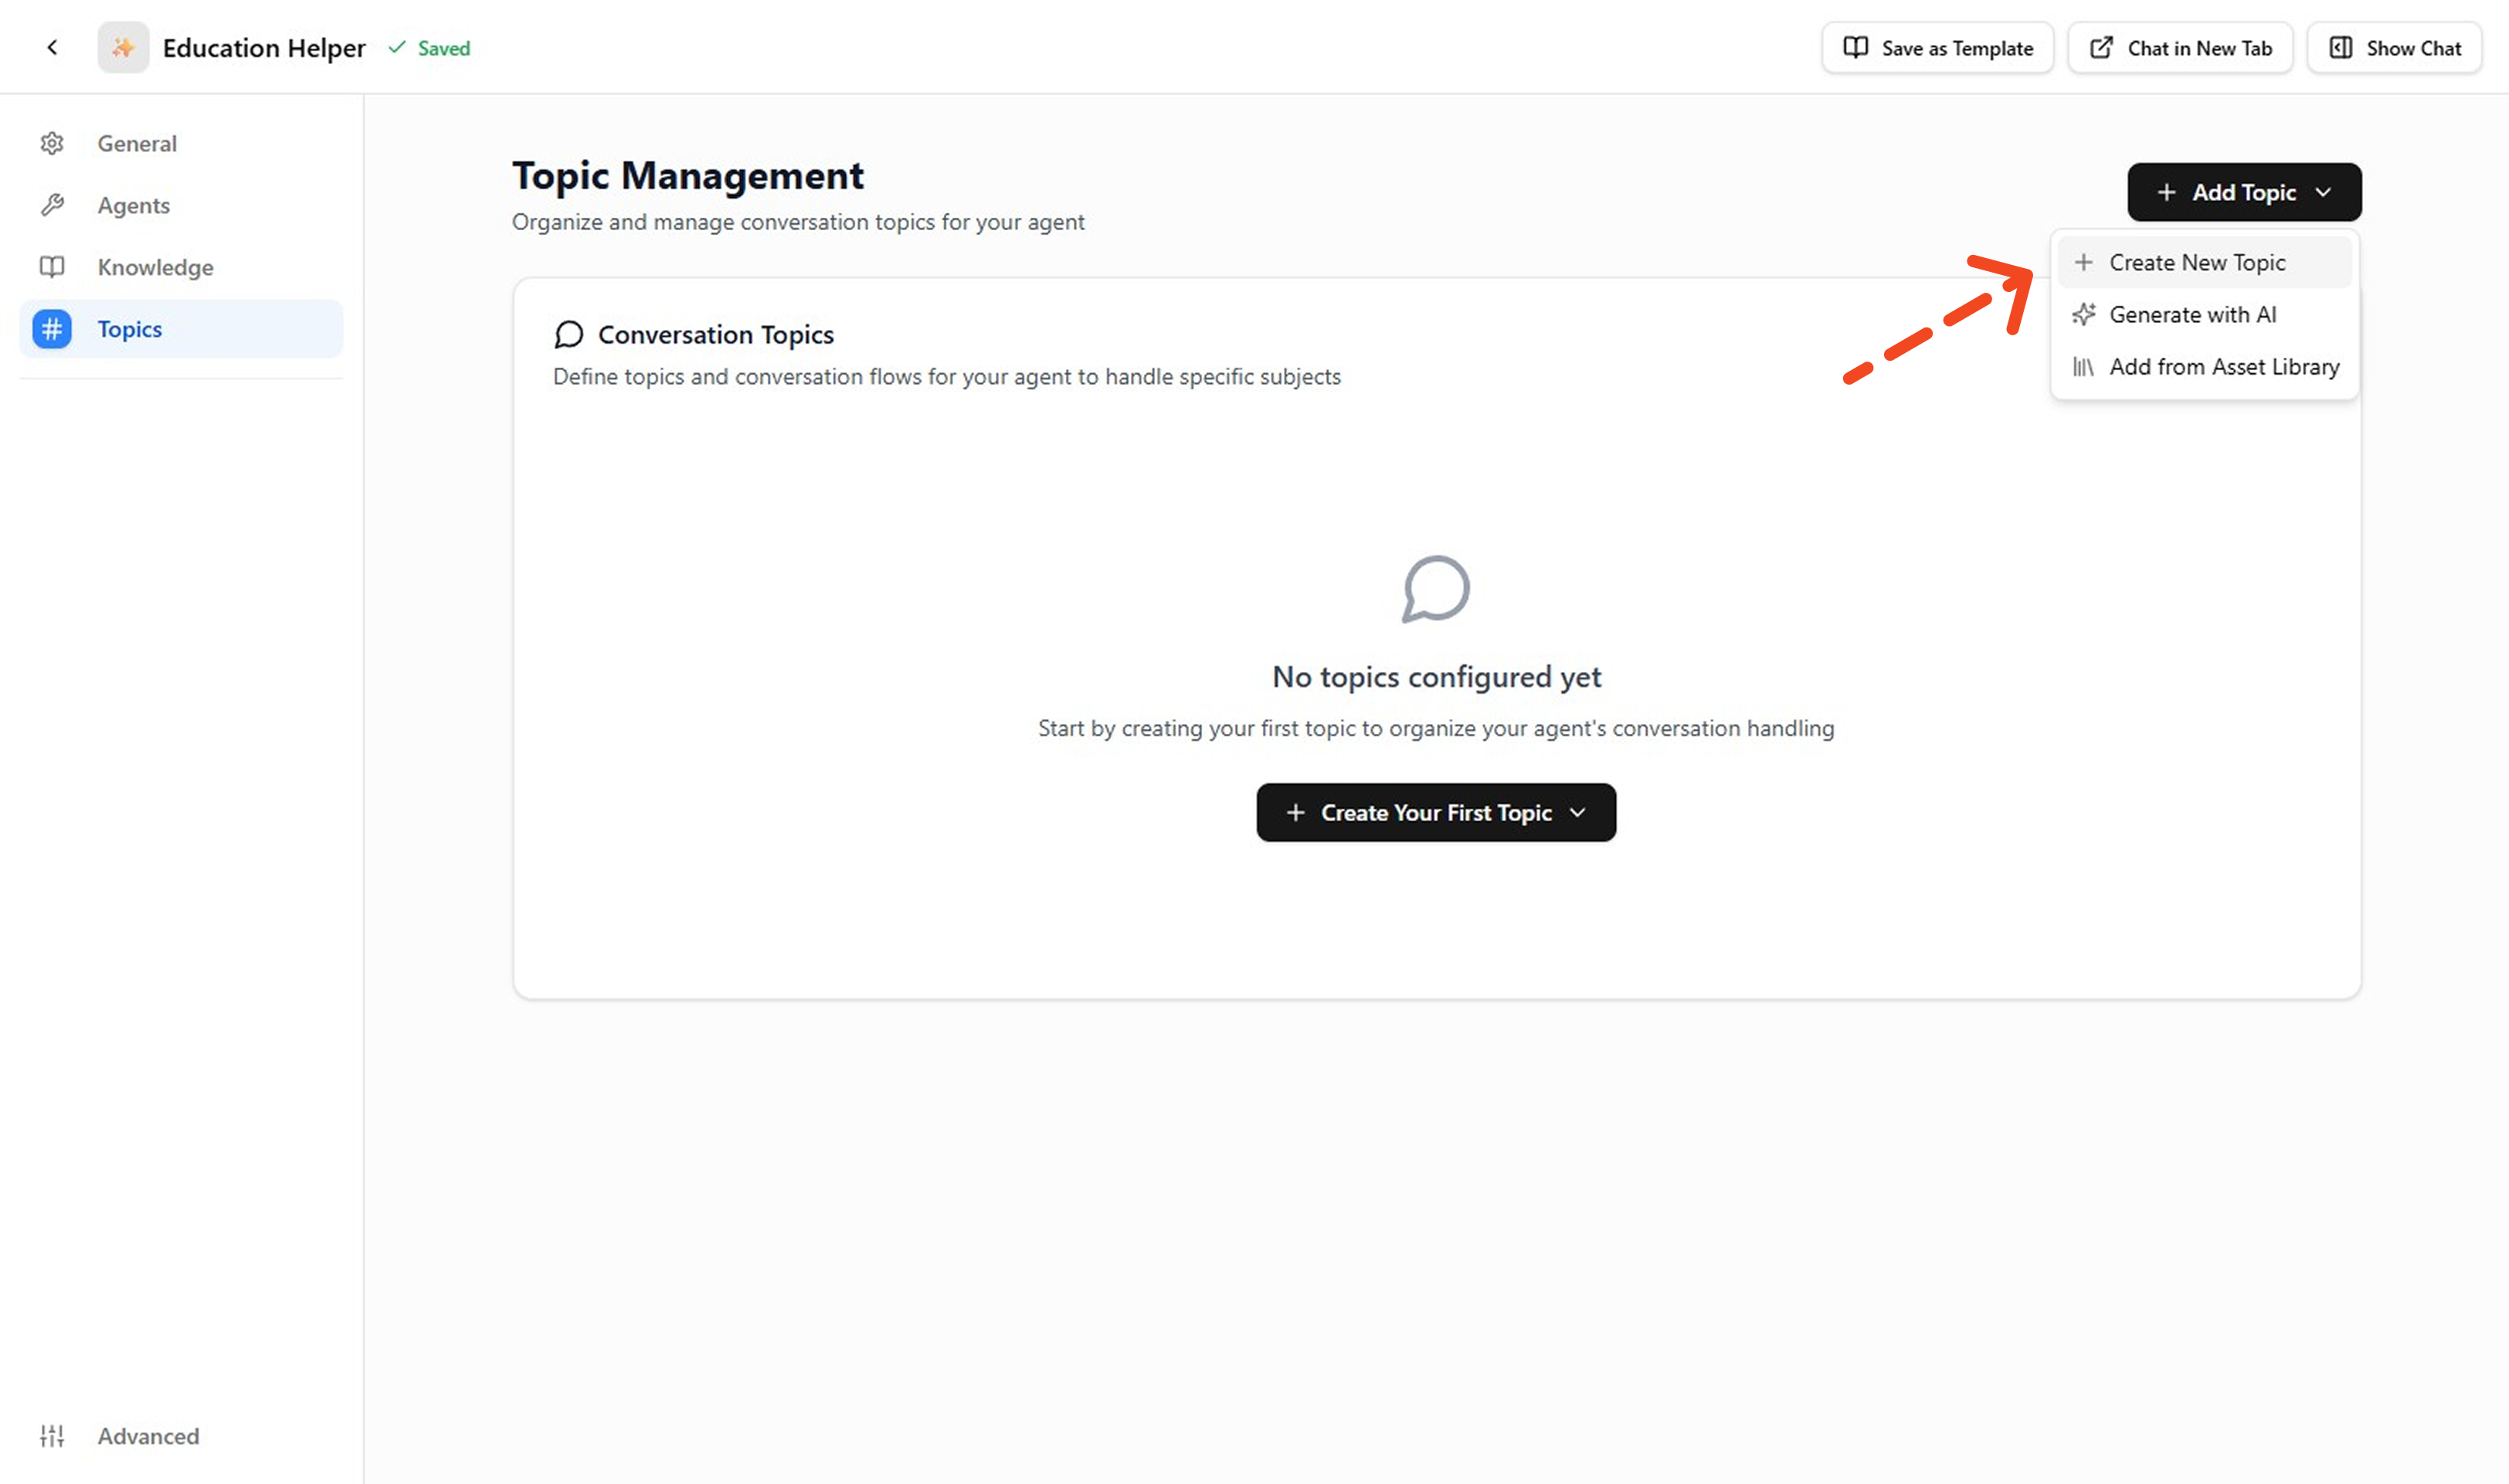Click the General gear icon

point(52,143)
